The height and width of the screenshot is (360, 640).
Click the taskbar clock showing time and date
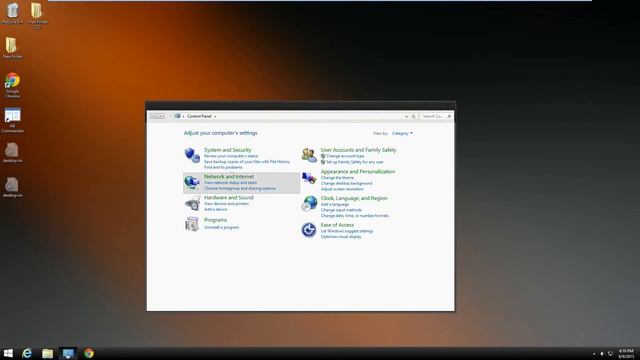626,353
